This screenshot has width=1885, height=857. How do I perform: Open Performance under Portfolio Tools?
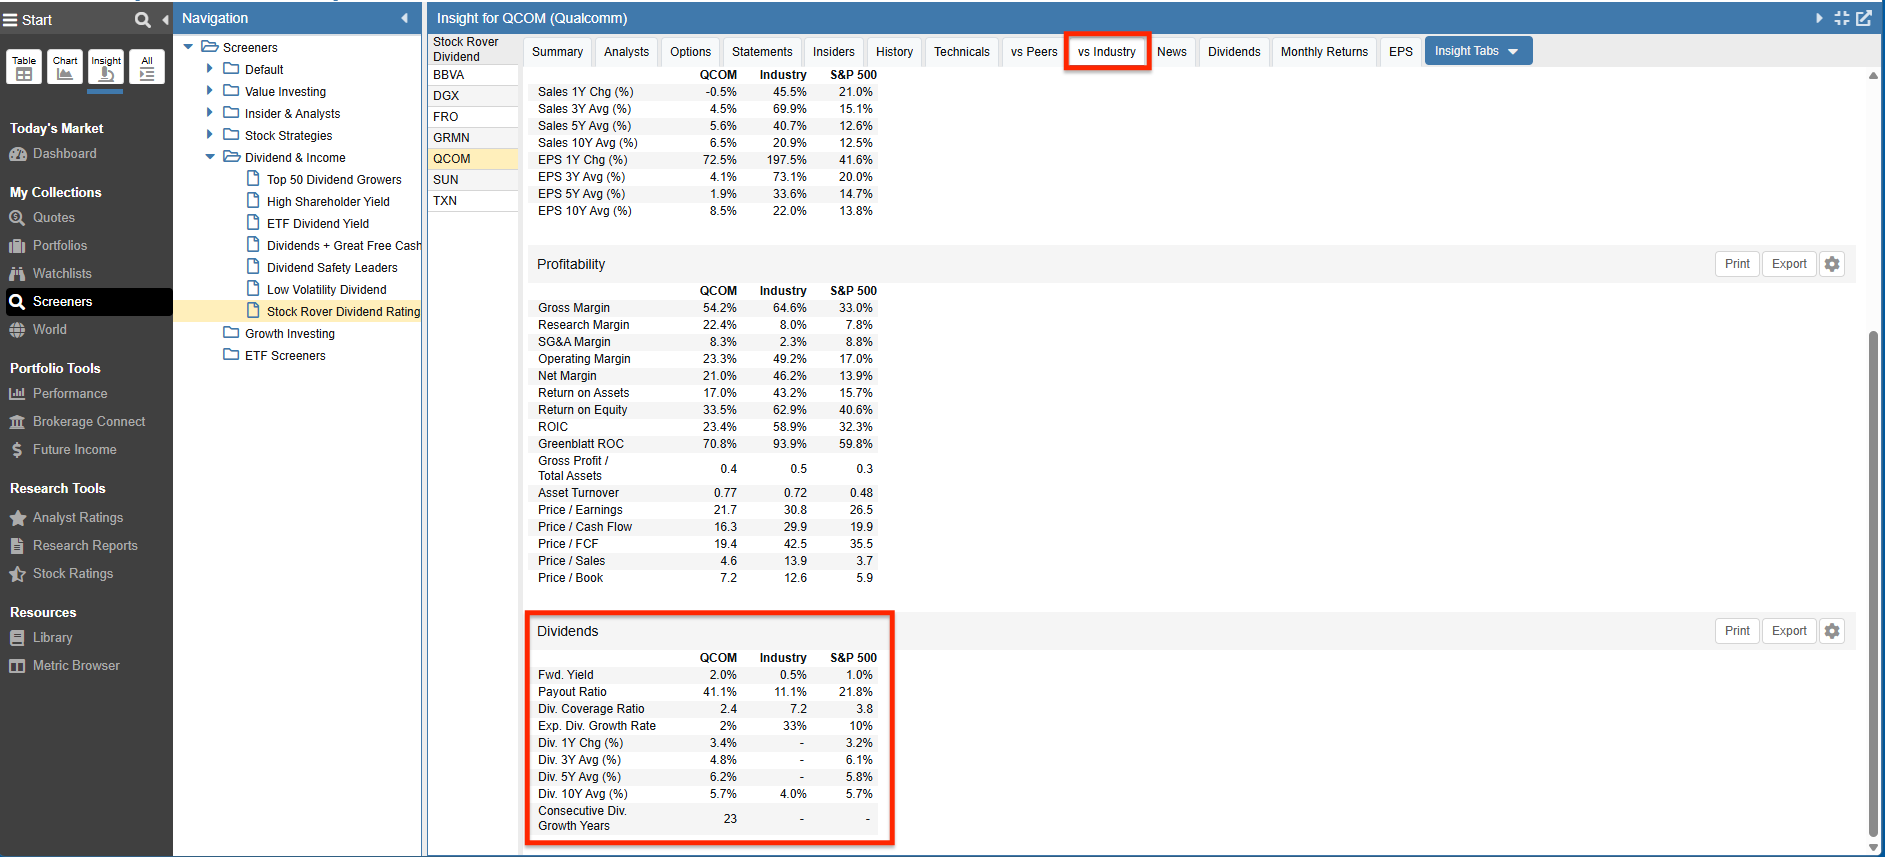click(x=69, y=393)
